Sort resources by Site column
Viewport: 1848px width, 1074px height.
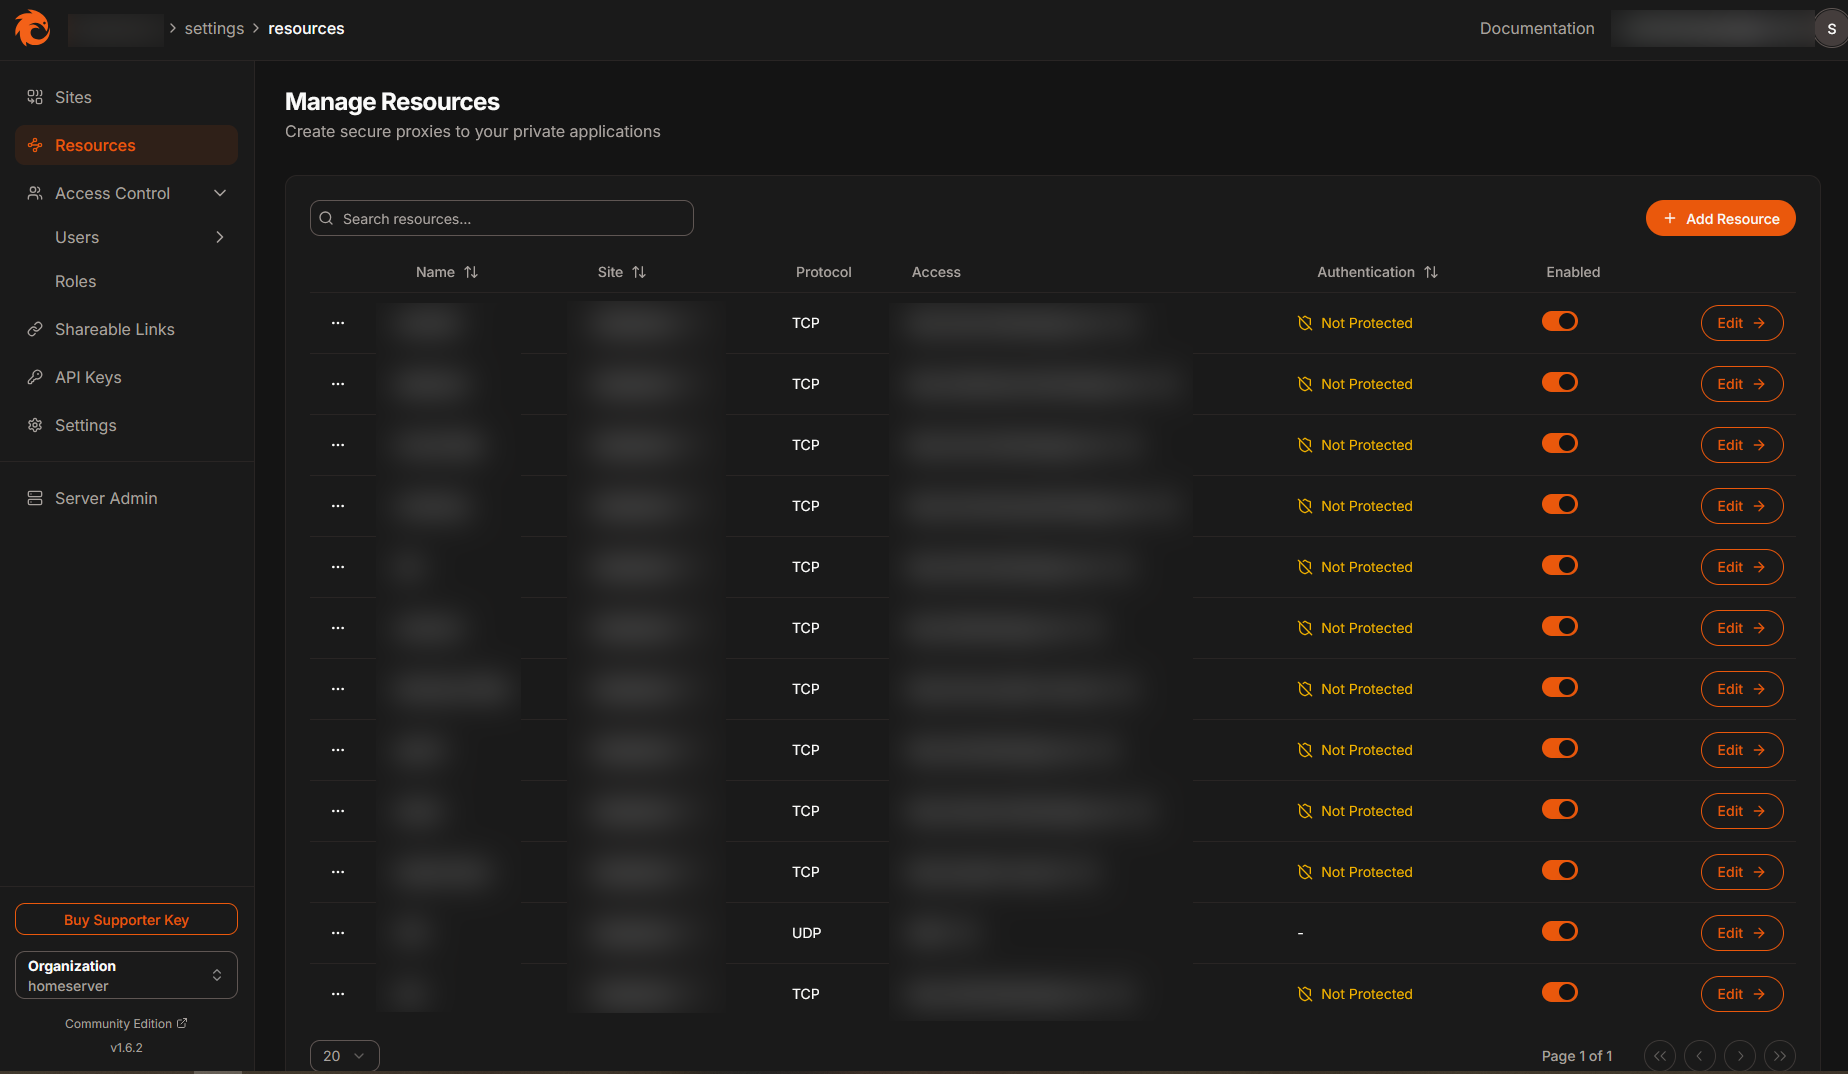click(x=639, y=272)
